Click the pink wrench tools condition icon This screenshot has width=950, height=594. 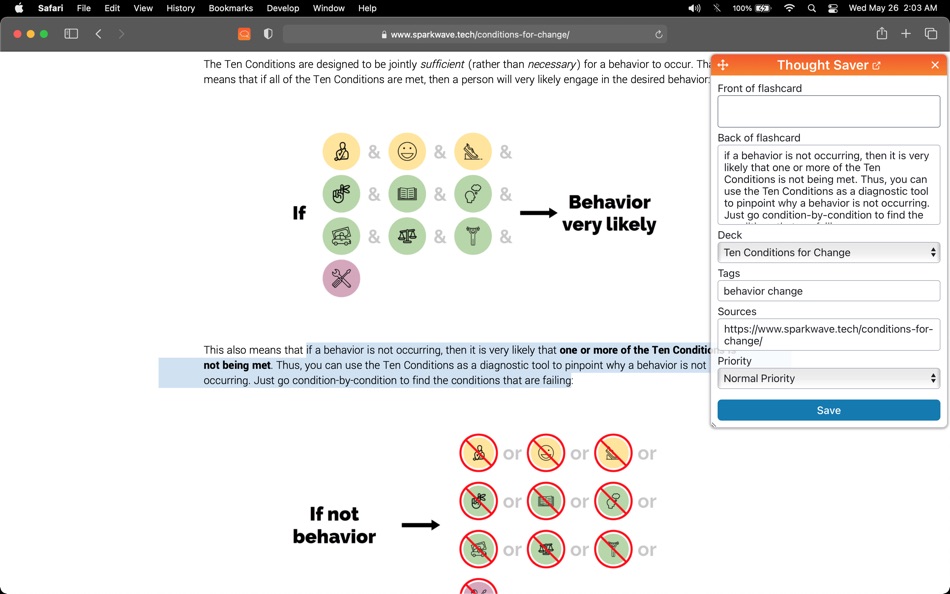point(341,278)
